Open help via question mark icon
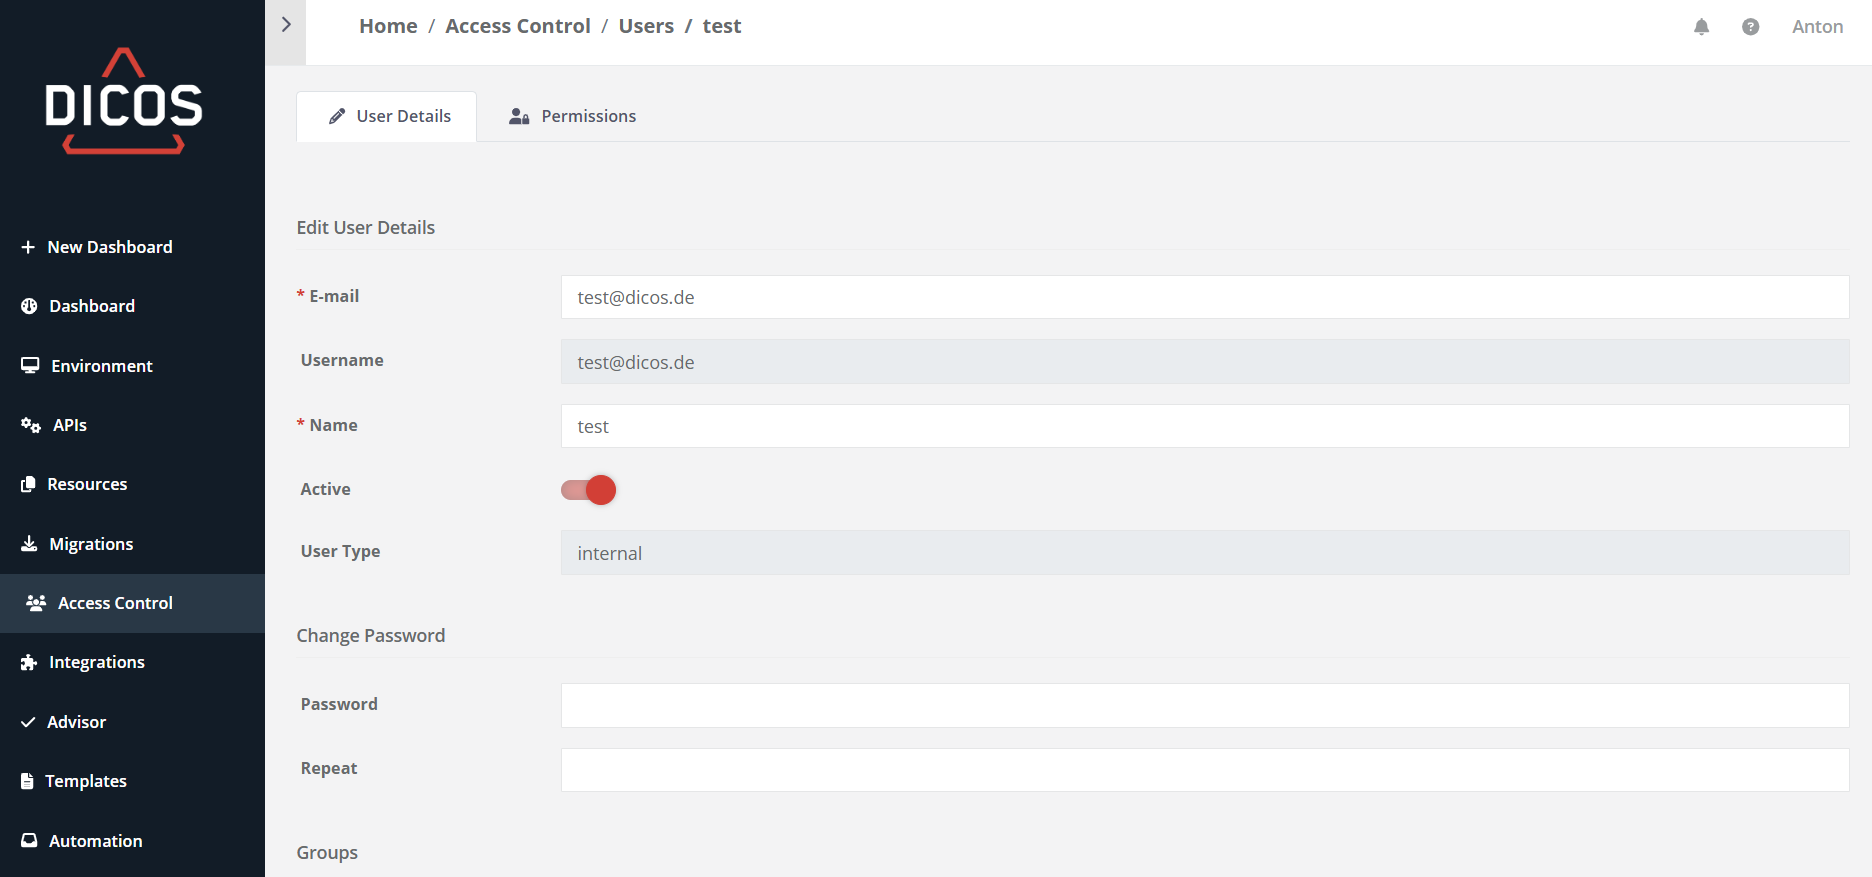This screenshot has width=1872, height=877. pos(1750,27)
